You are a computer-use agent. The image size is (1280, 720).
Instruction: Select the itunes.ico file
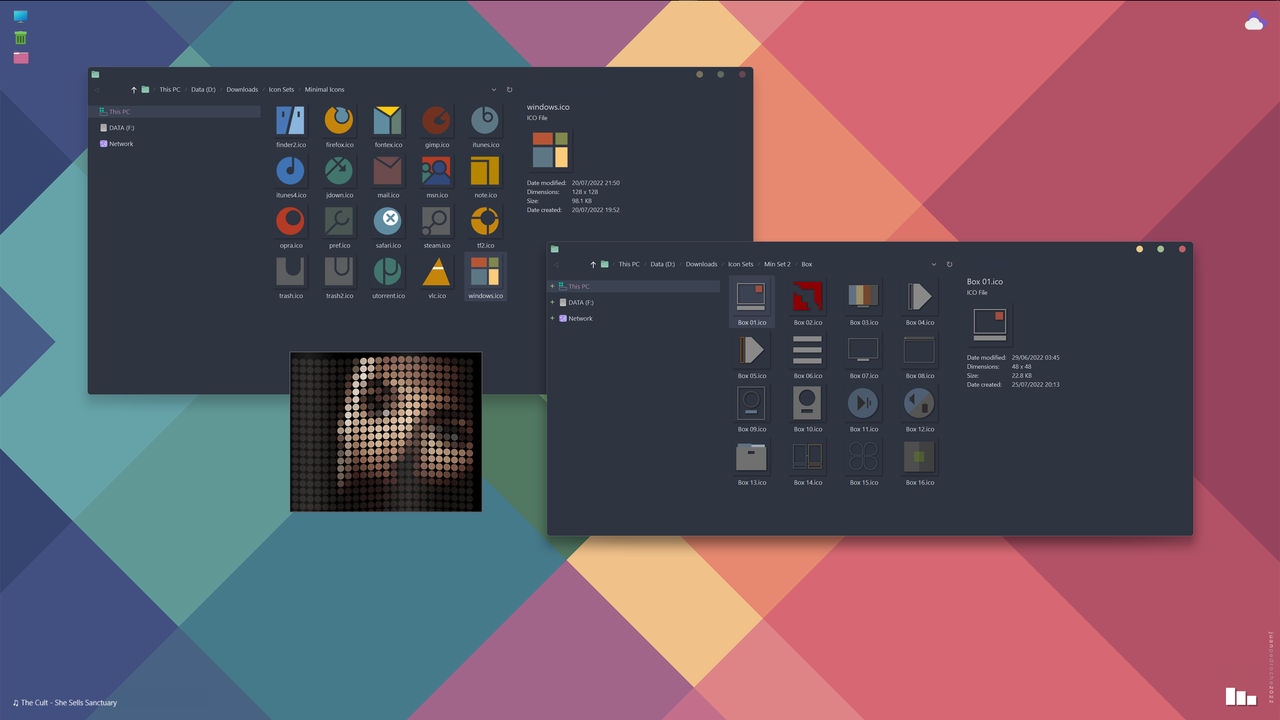pyautogui.click(x=485, y=127)
